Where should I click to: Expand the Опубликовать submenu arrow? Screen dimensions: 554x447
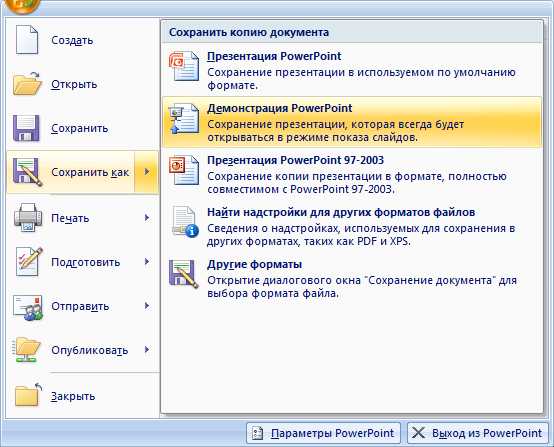click(147, 350)
